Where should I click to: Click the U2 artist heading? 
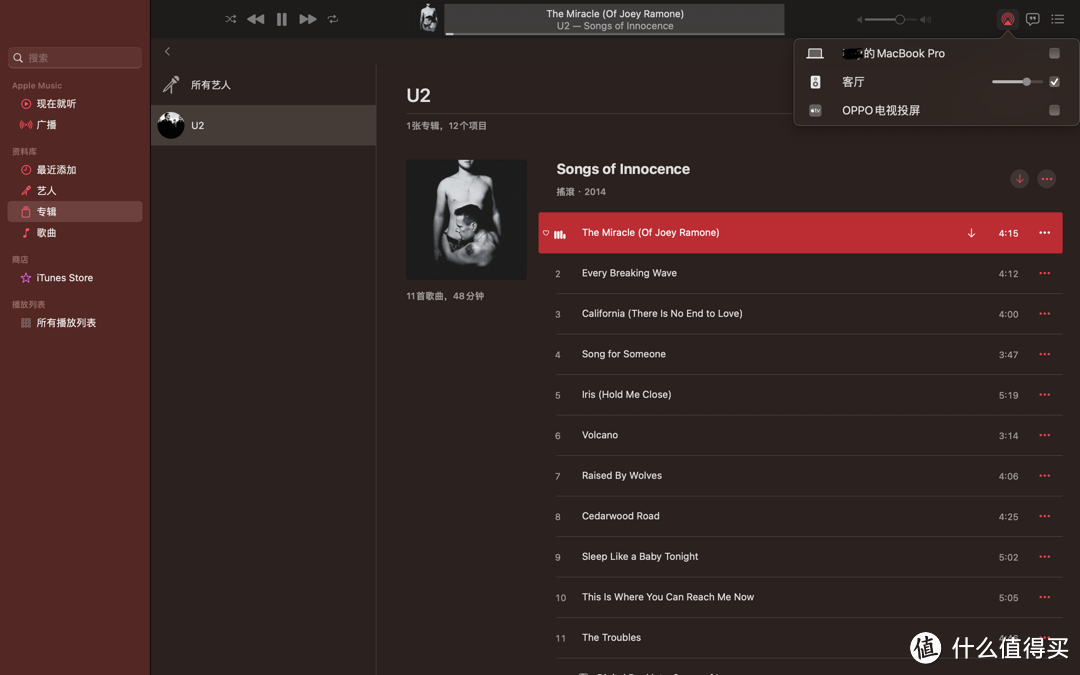tap(418, 96)
